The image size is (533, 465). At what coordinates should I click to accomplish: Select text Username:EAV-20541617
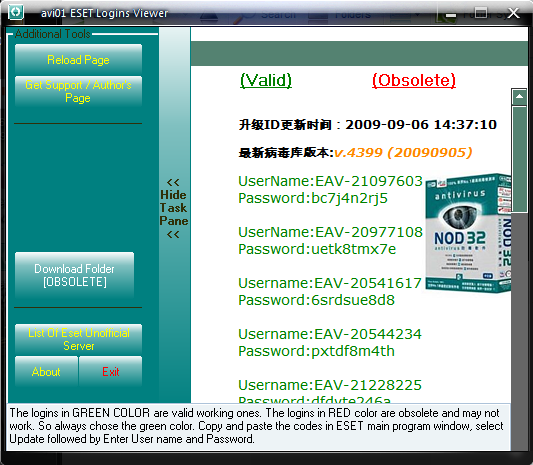(330, 283)
